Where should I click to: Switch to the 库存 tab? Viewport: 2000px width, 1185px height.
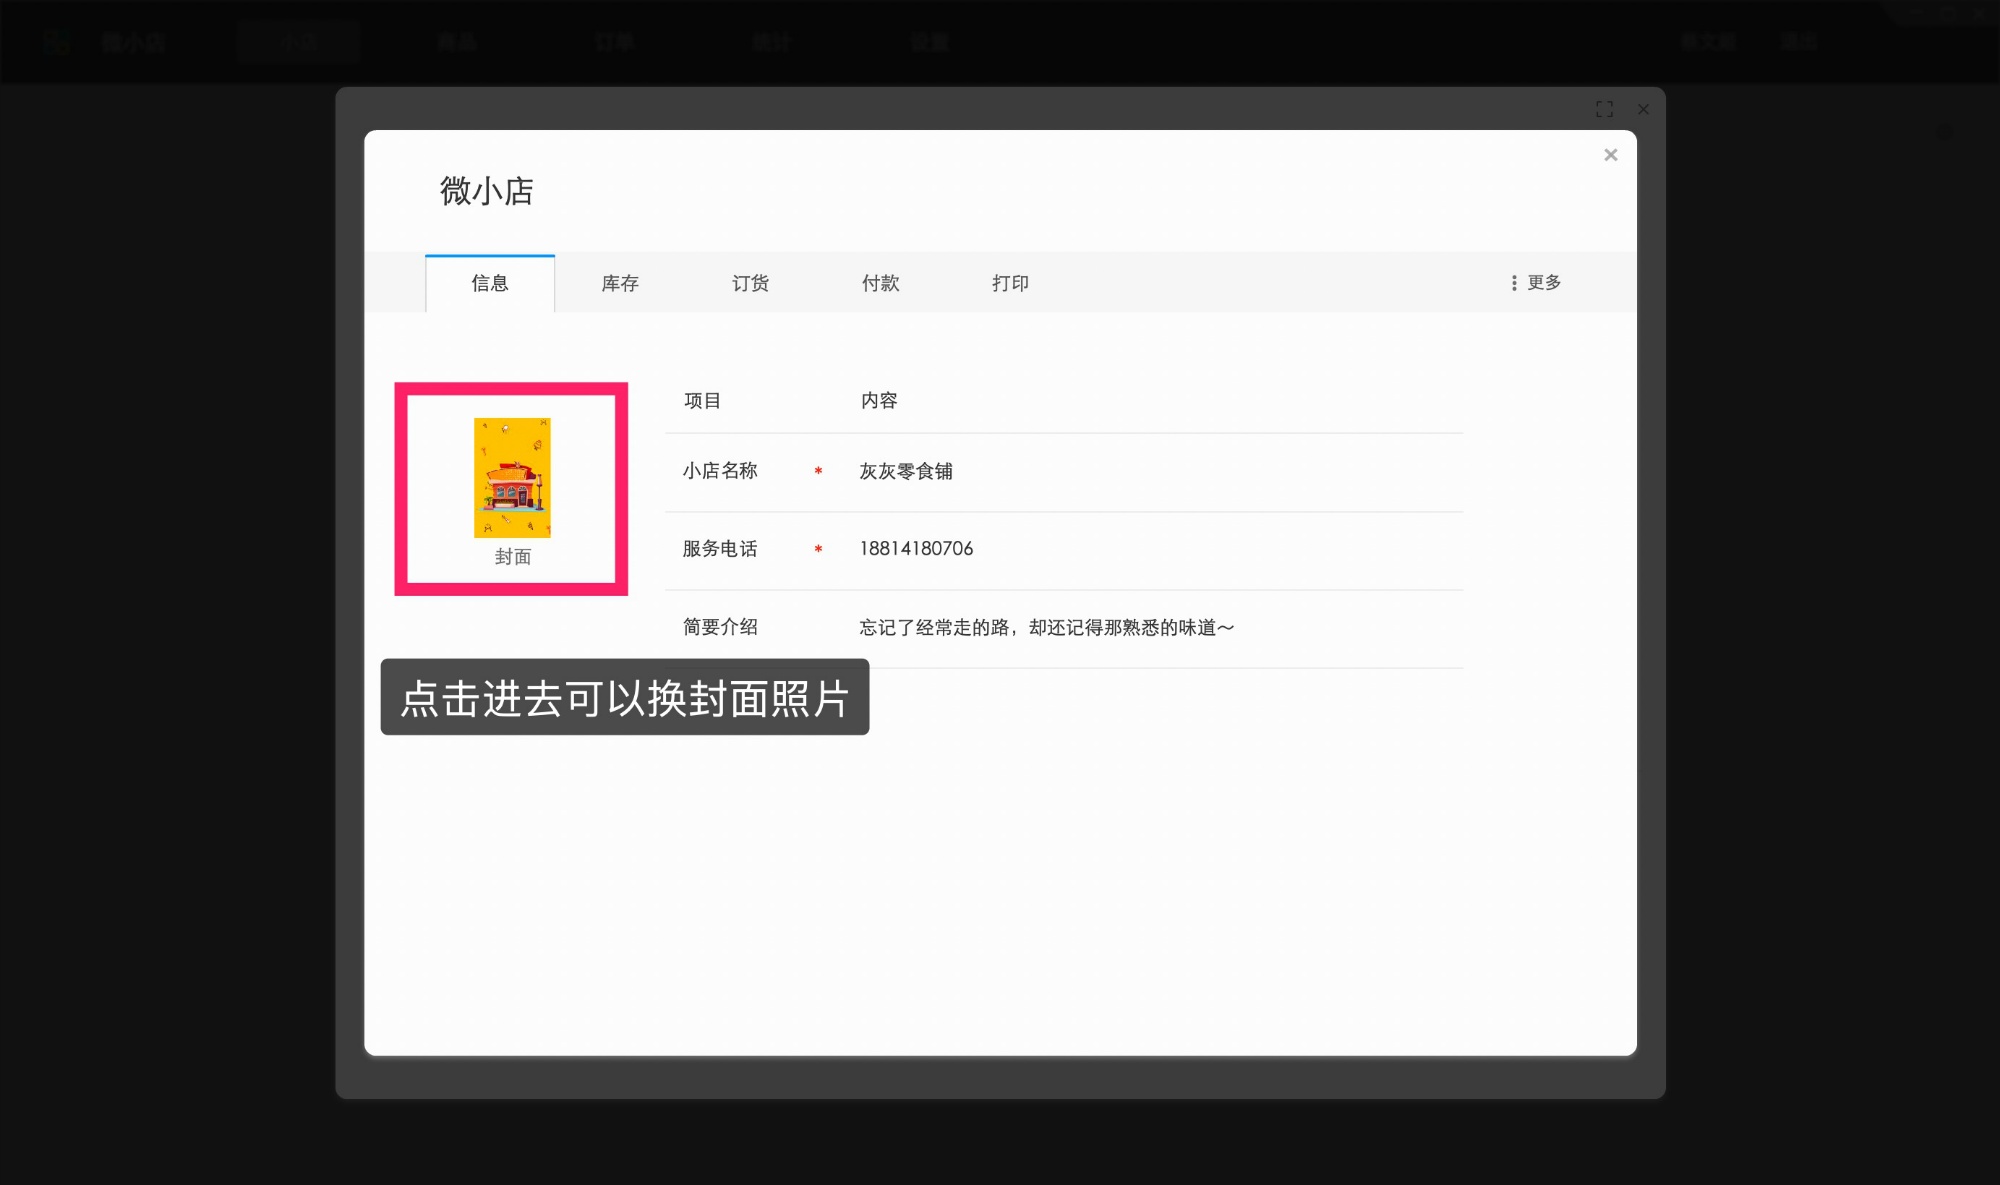(x=619, y=283)
